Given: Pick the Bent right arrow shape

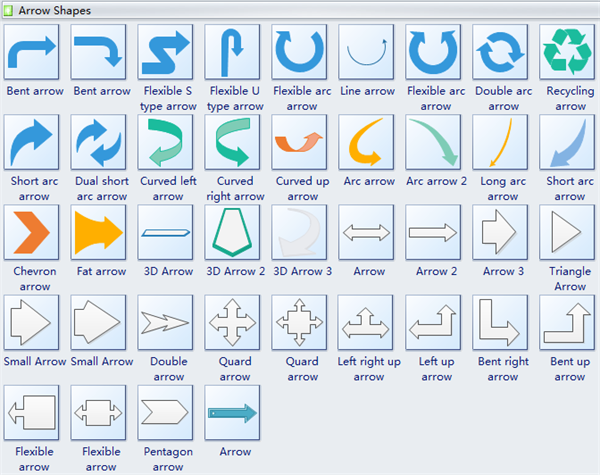Looking at the screenshot, I should point(500,323).
